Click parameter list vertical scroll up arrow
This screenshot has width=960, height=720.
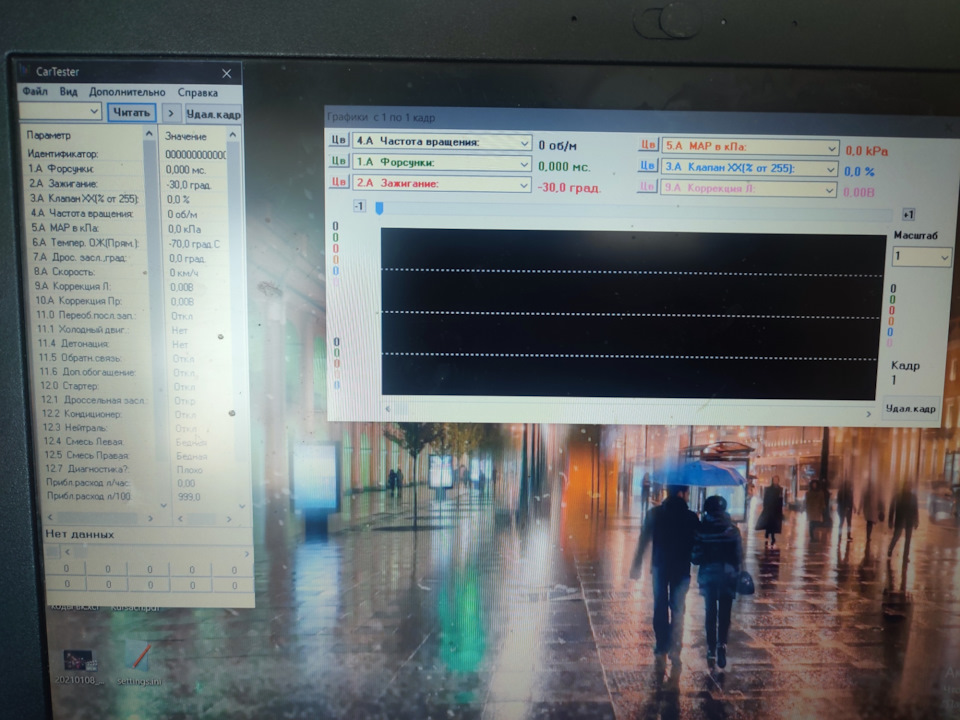coord(149,133)
